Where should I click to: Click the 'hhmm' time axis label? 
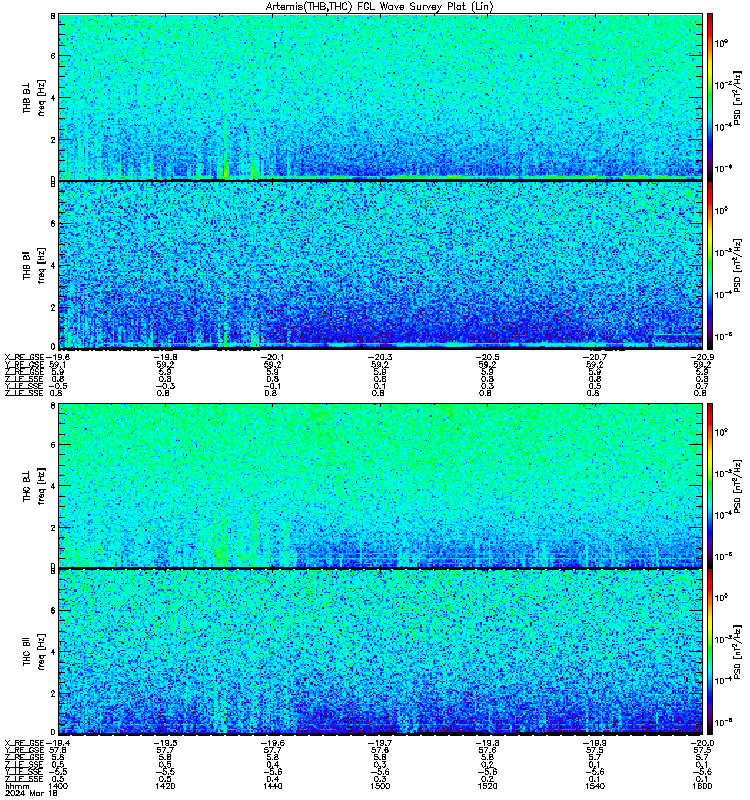[15, 786]
